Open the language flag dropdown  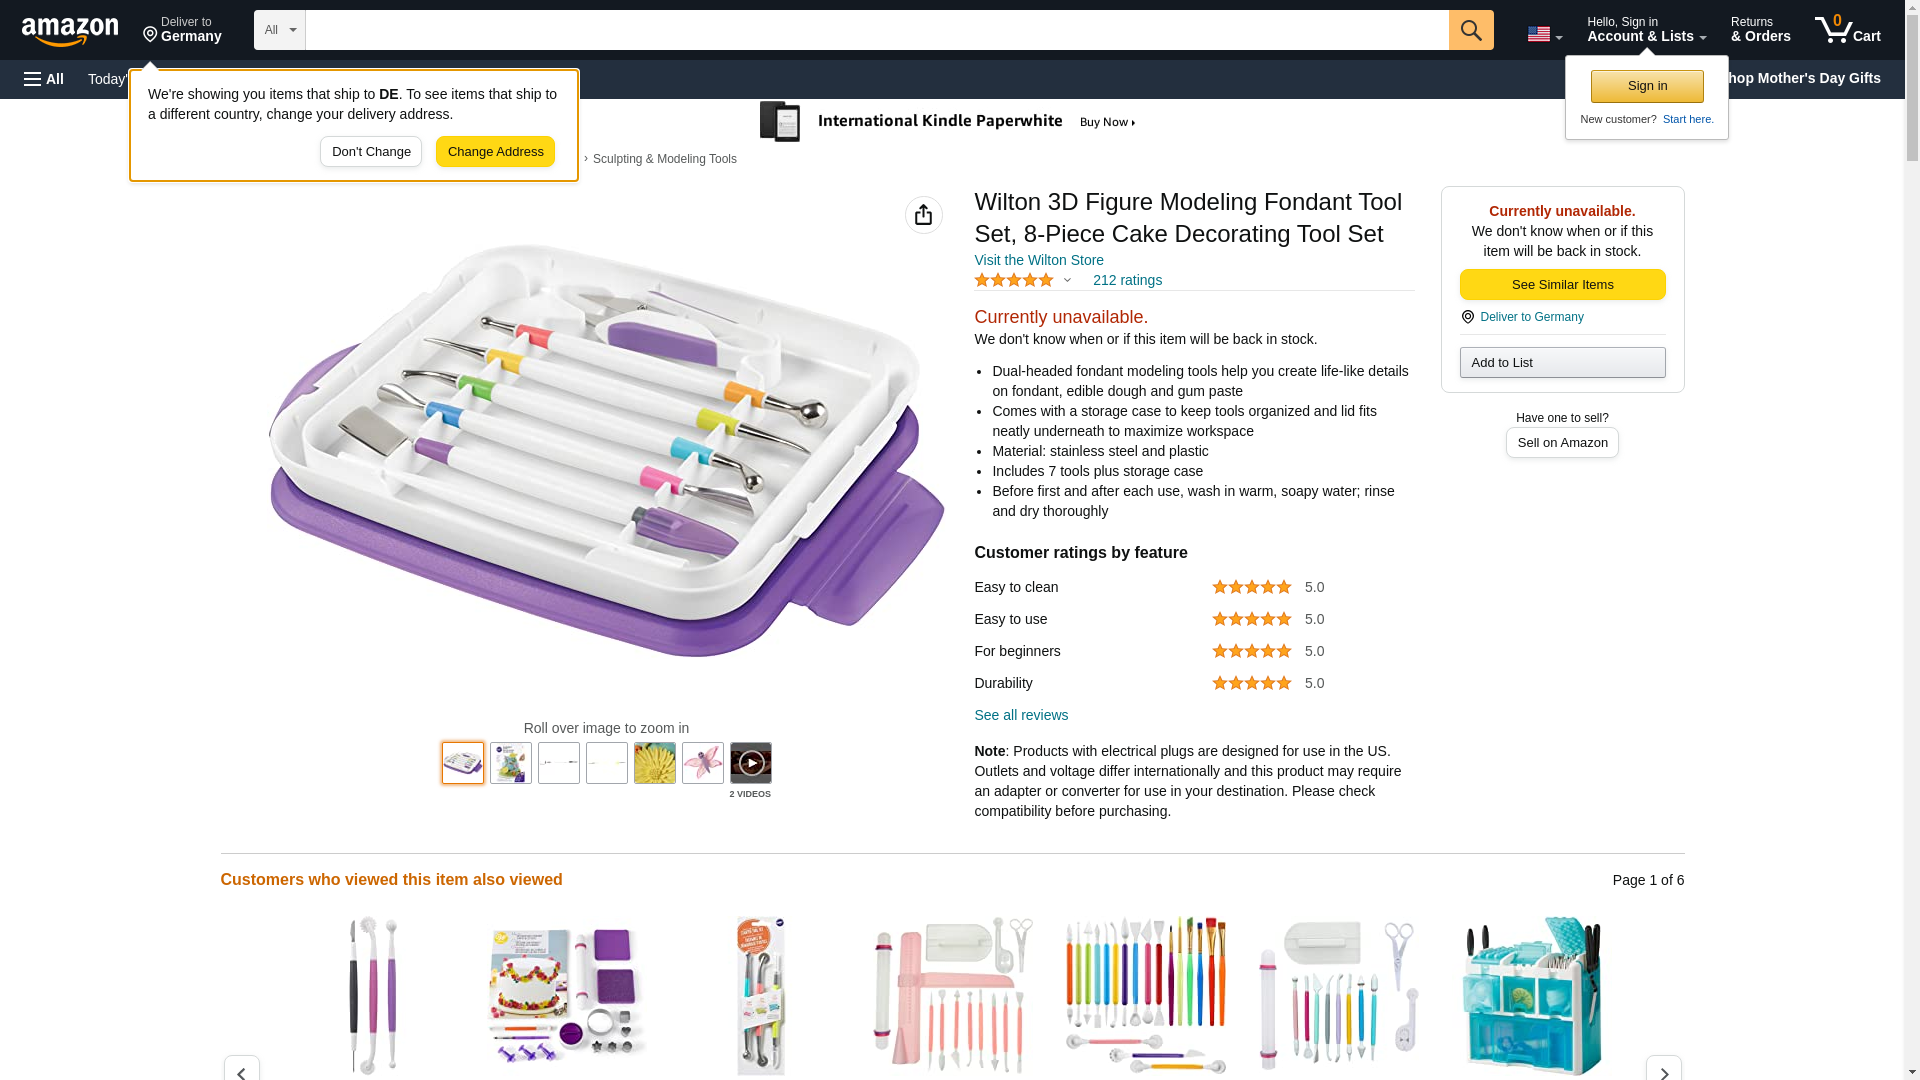pos(1544,35)
